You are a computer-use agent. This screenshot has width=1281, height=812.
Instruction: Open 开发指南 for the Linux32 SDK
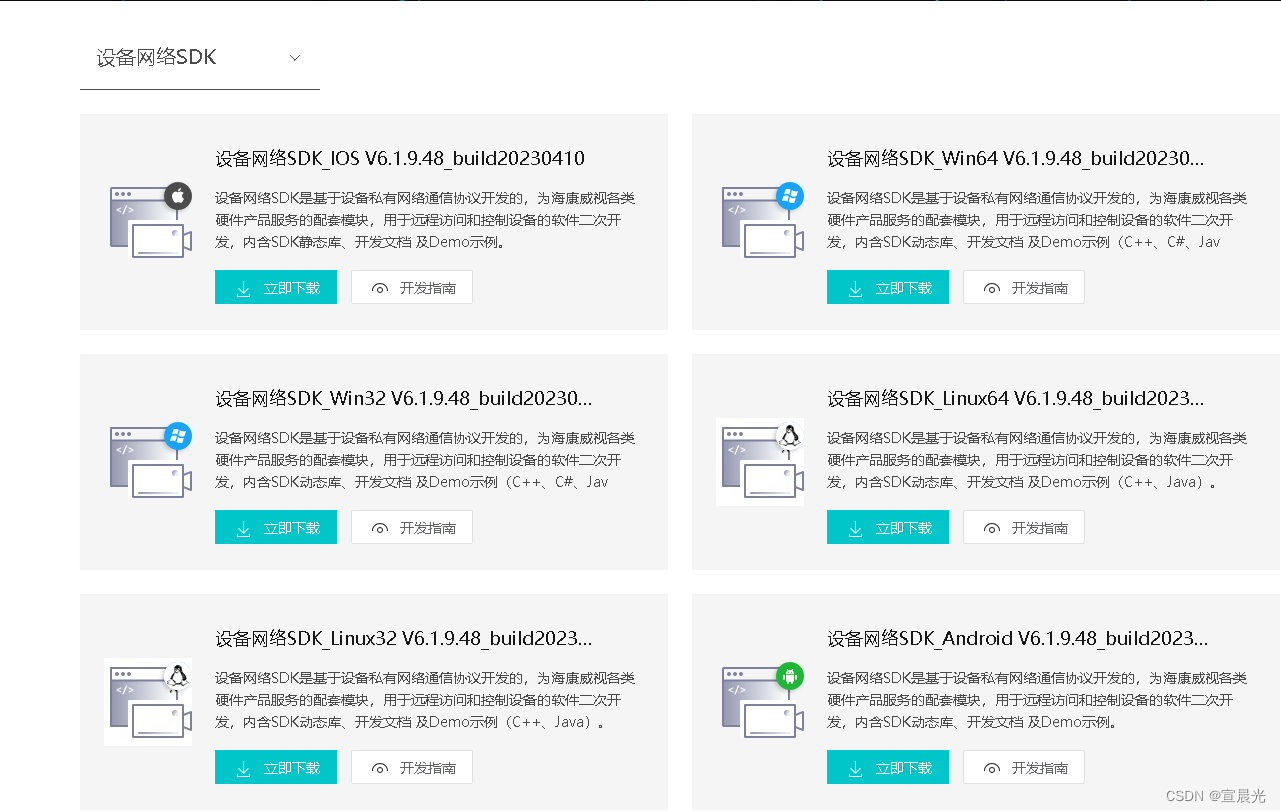(412, 767)
